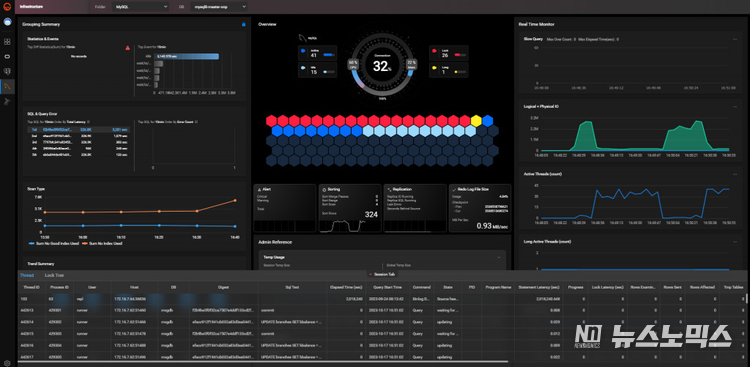Click the Trend Summary heading

click(41, 264)
